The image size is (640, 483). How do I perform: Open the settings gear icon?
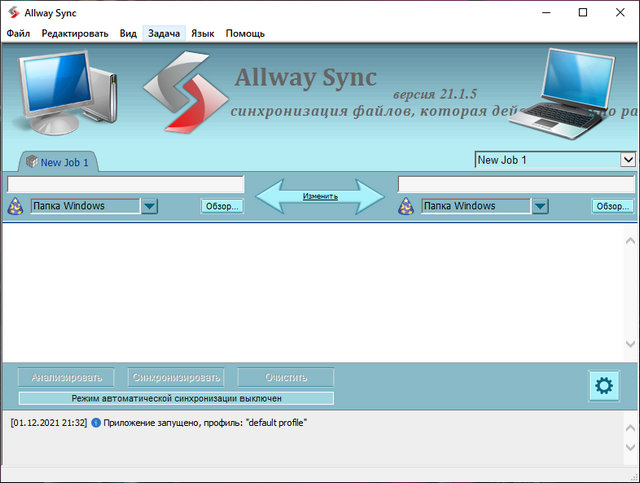point(604,385)
